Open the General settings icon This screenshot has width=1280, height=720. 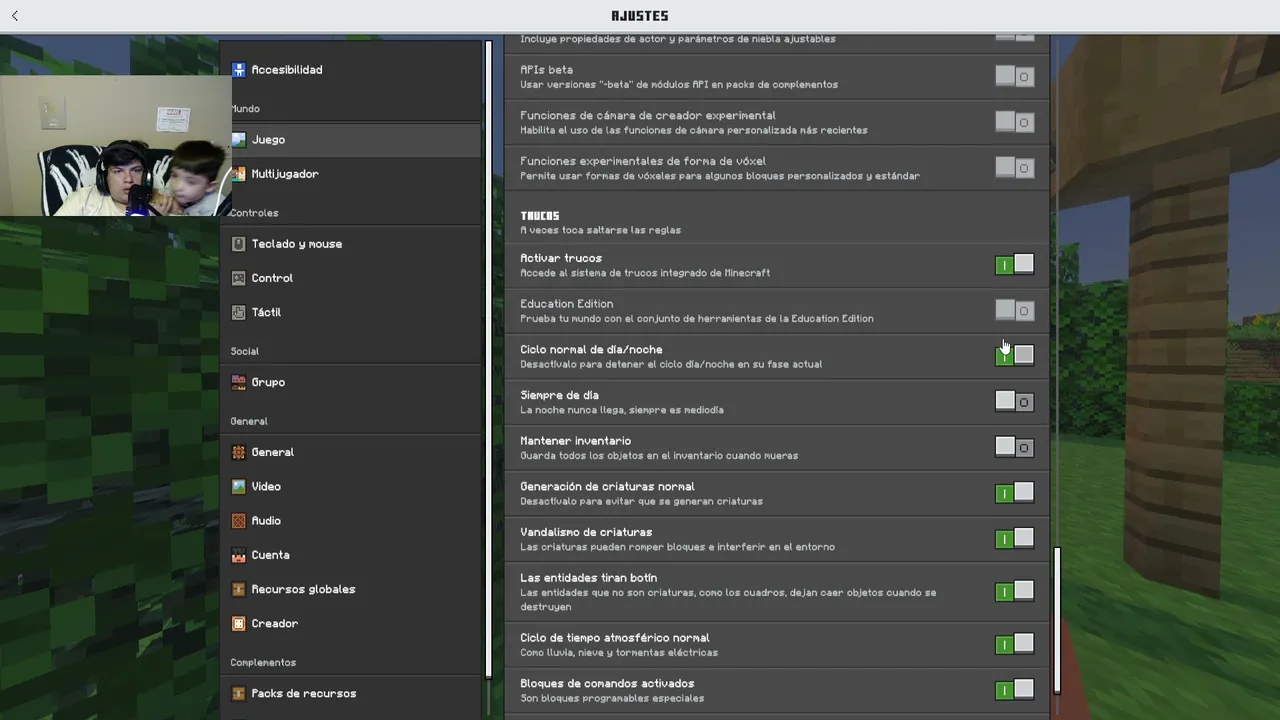pos(238,452)
